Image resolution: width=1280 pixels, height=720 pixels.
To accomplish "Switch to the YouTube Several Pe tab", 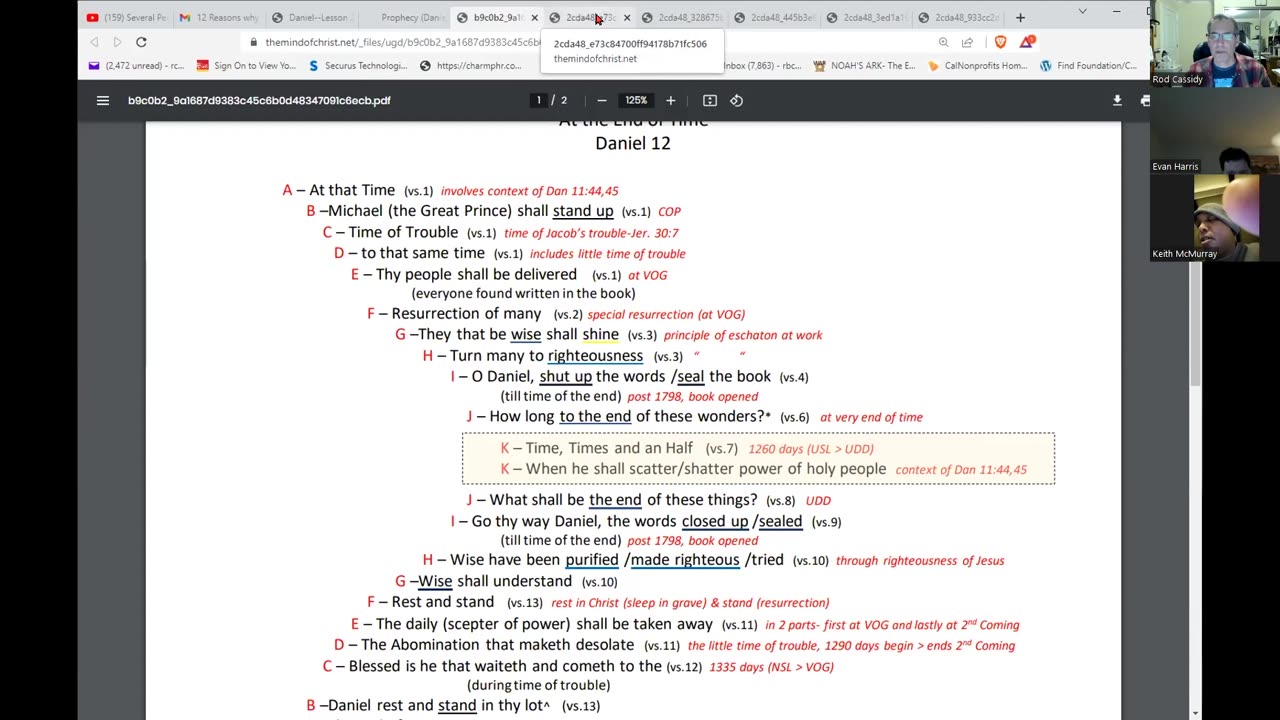I will pos(125,17).
